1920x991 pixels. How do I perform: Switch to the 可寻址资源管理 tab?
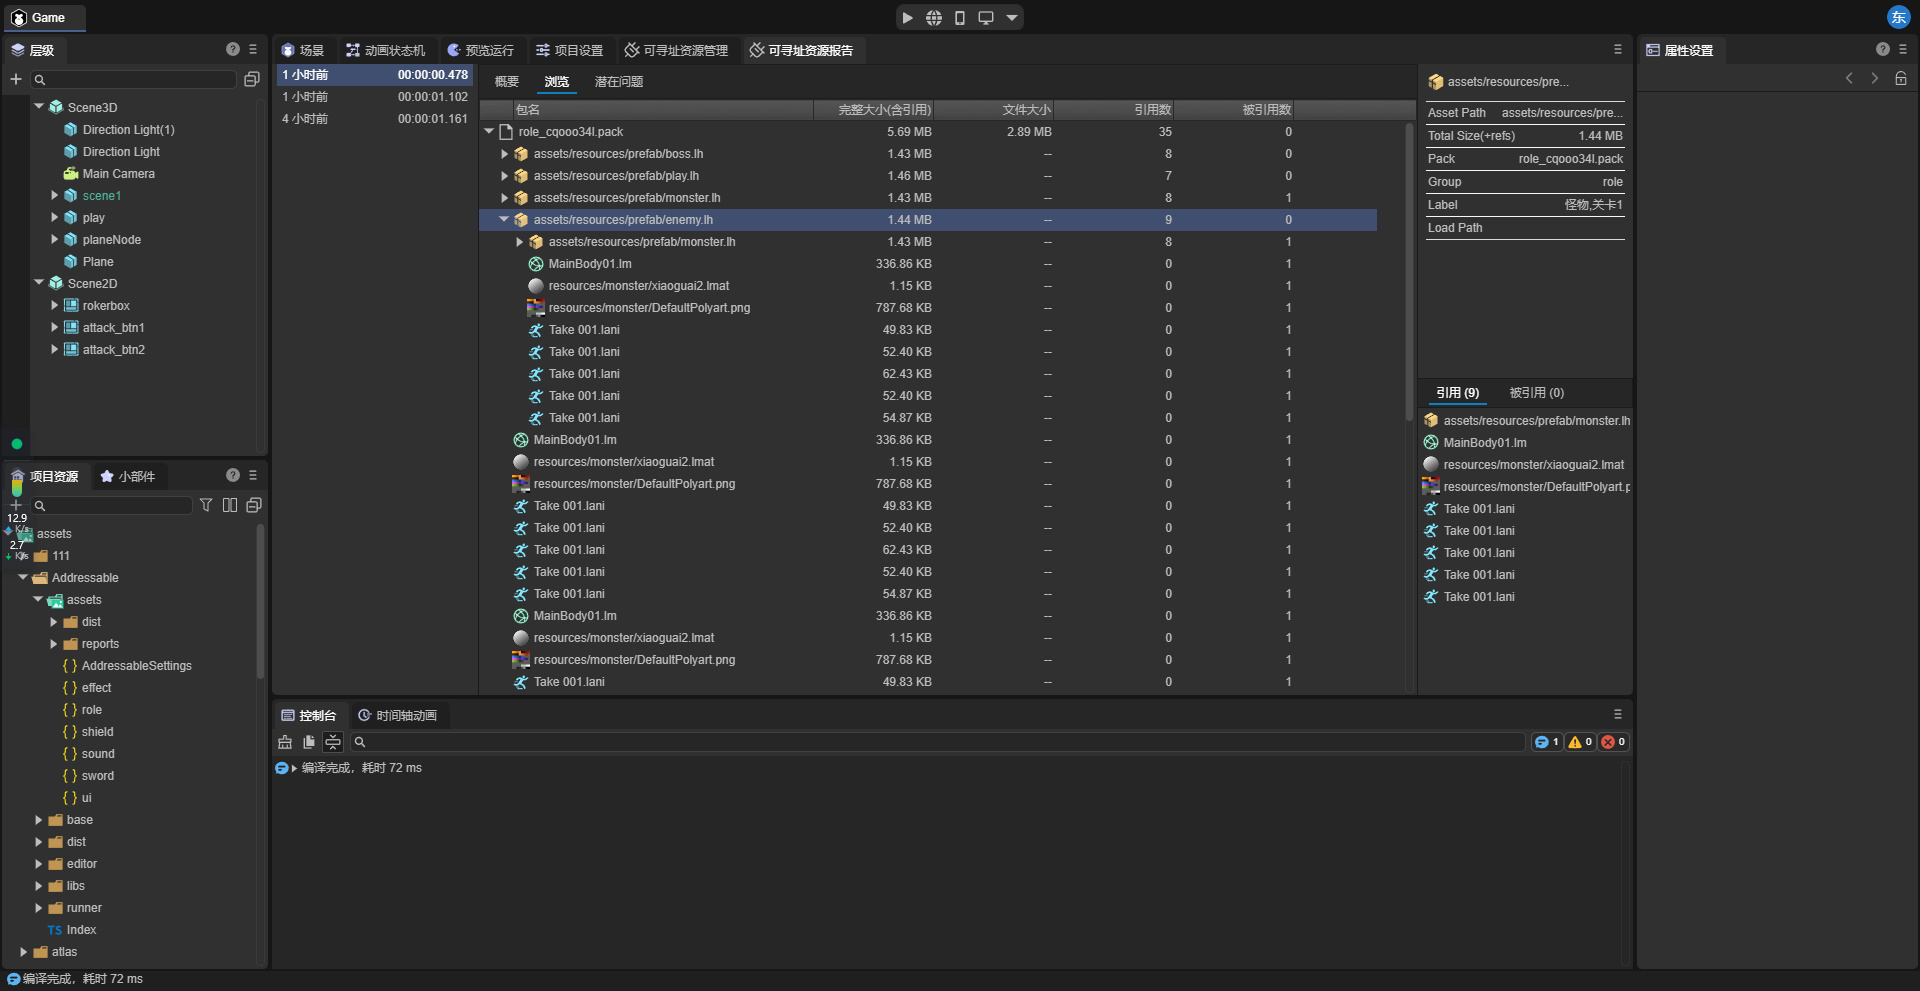click(x=677, y=50)
